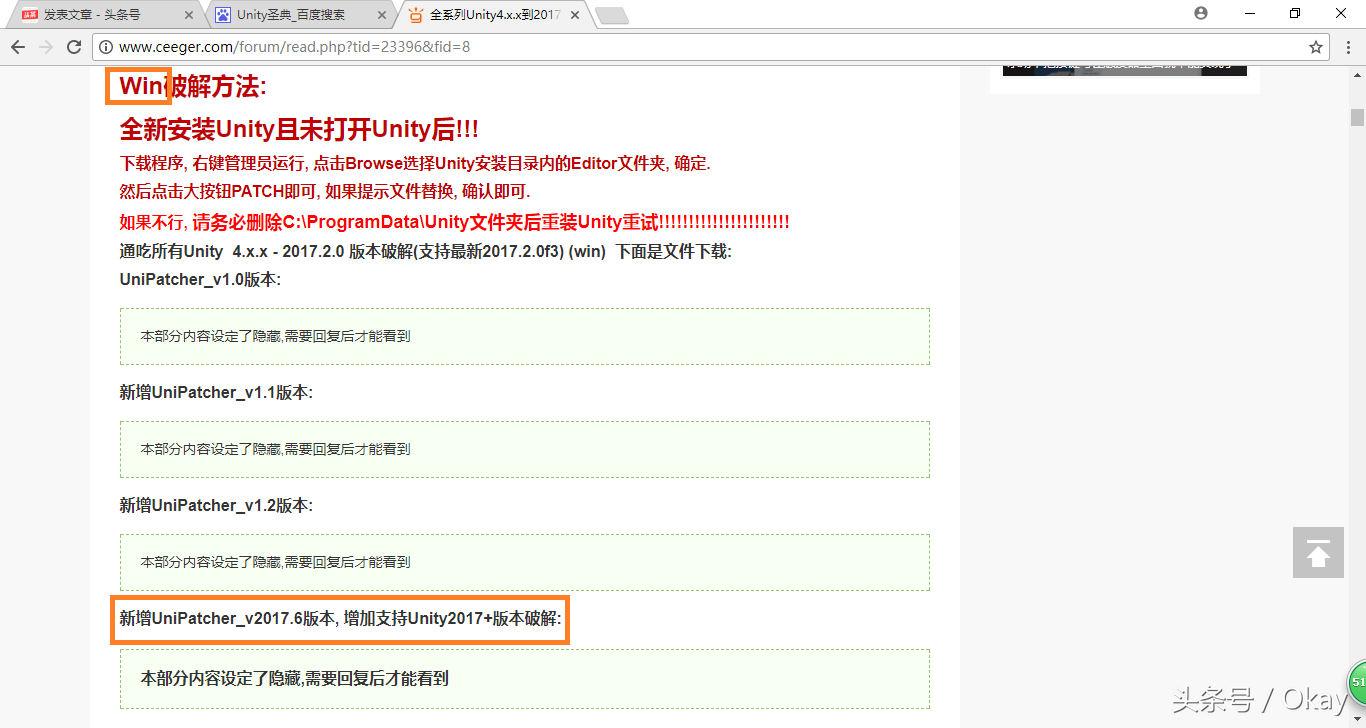The width and height of the screenshot is (1366, 728).
Task: Click the hidden-content box under UniPatcher_v1.2
Action: coord(525,562)
